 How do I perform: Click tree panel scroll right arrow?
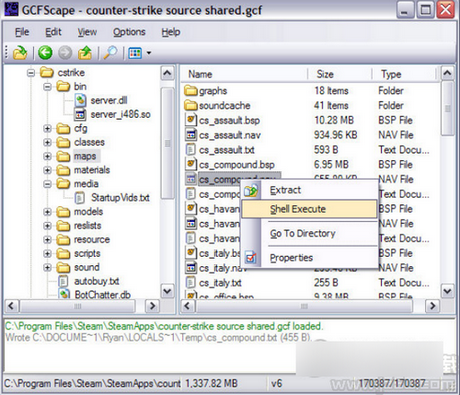pyautogui.click(x=152, y=306)
